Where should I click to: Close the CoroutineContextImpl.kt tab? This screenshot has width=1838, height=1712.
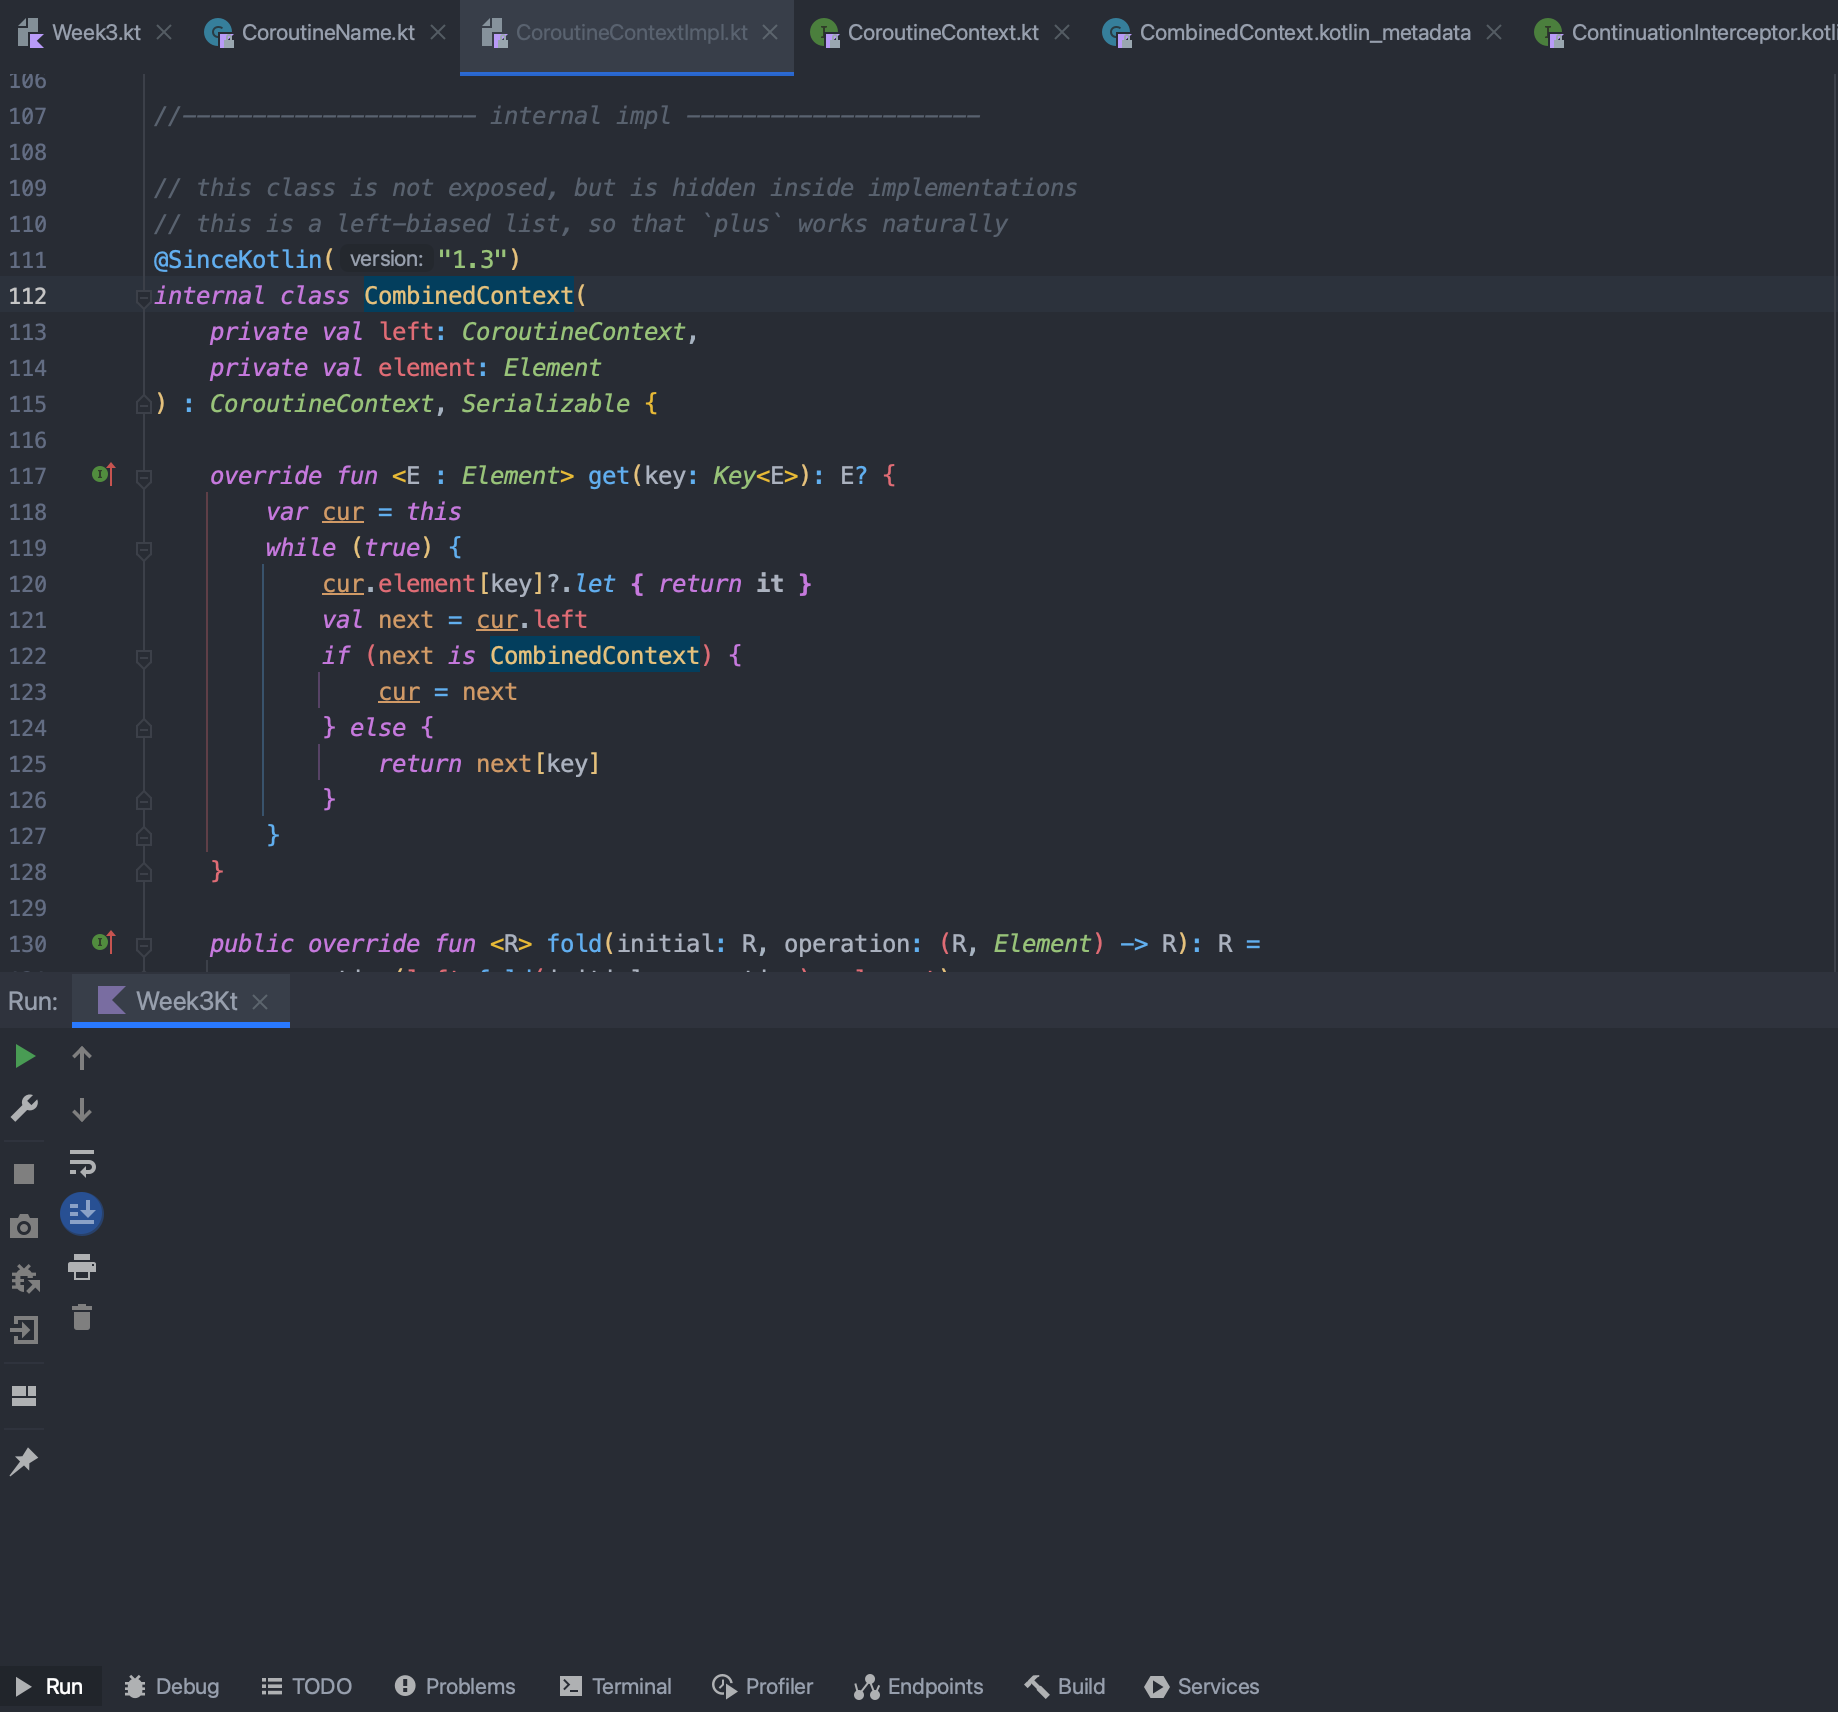[770, 33]
